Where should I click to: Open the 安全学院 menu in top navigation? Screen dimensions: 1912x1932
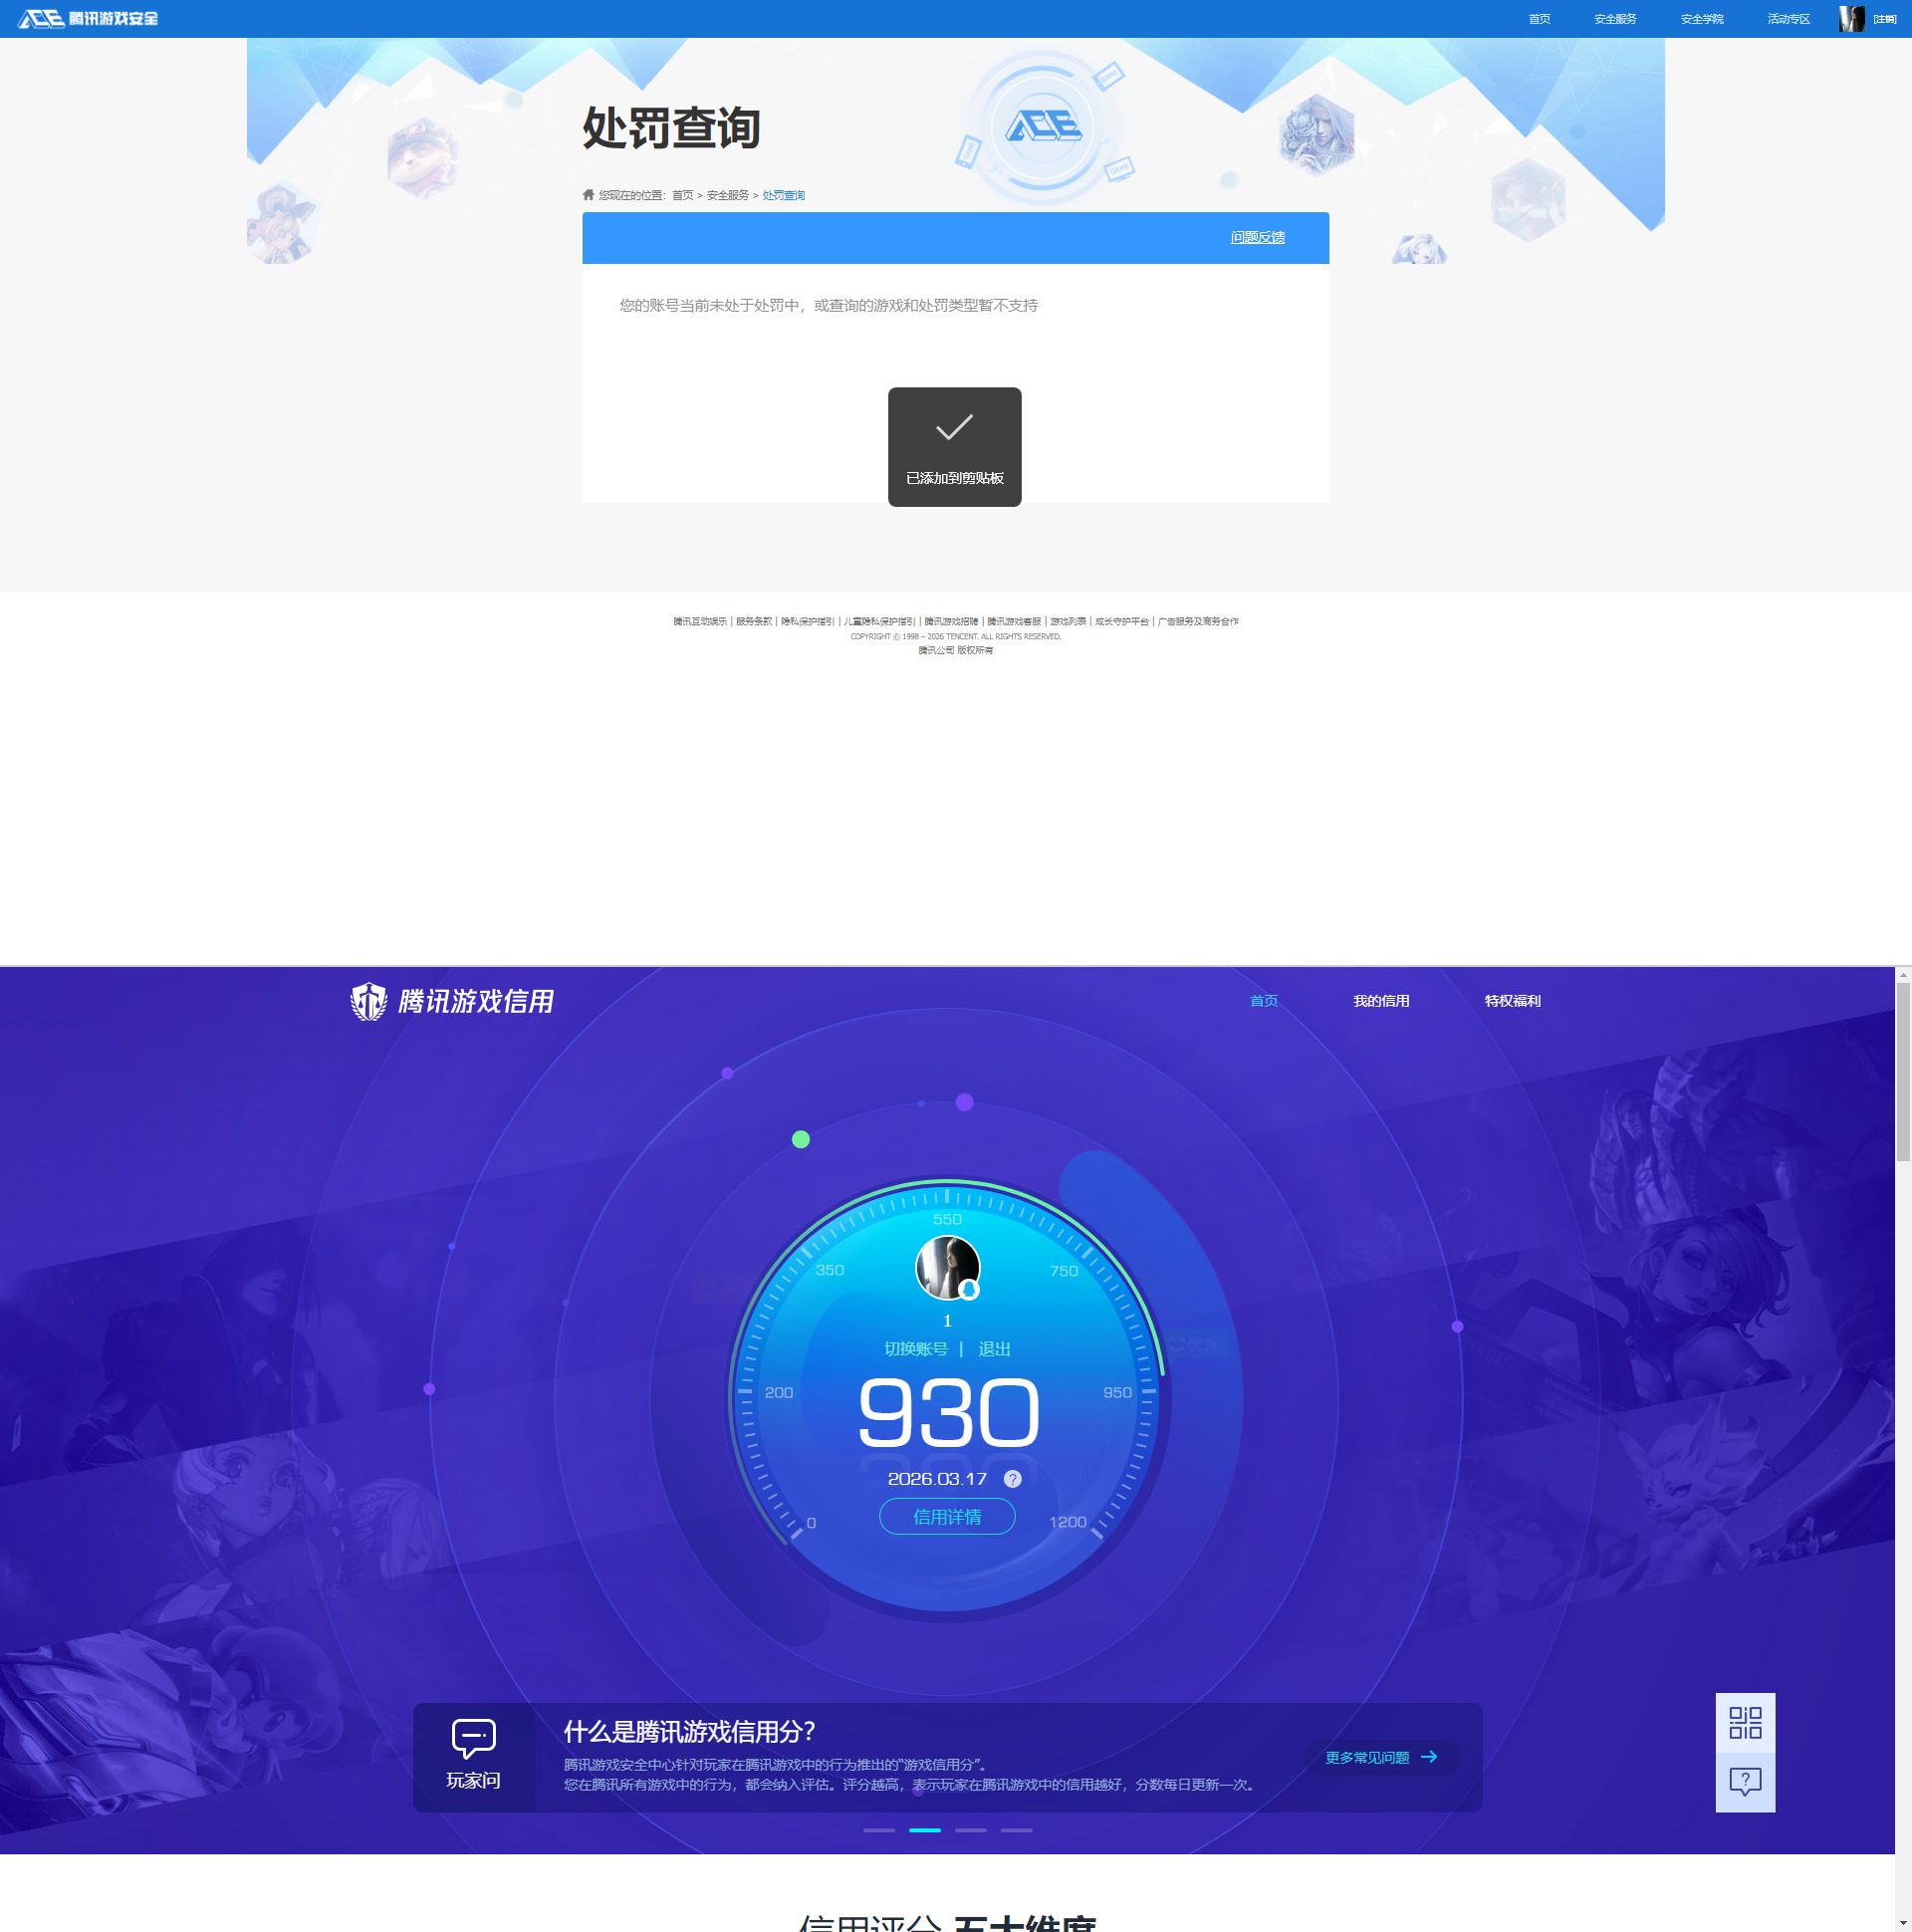[x=1702, y=18]
